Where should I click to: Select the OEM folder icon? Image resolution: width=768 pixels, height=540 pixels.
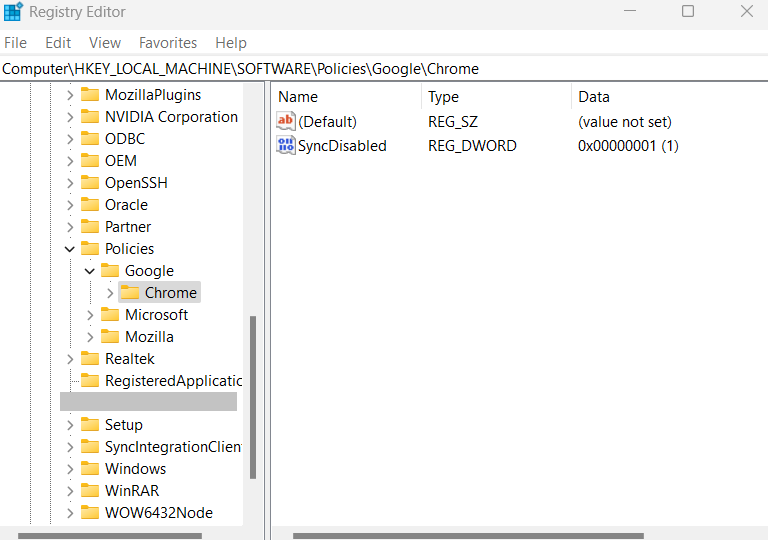pyautogui.click(x=90, y=160)
